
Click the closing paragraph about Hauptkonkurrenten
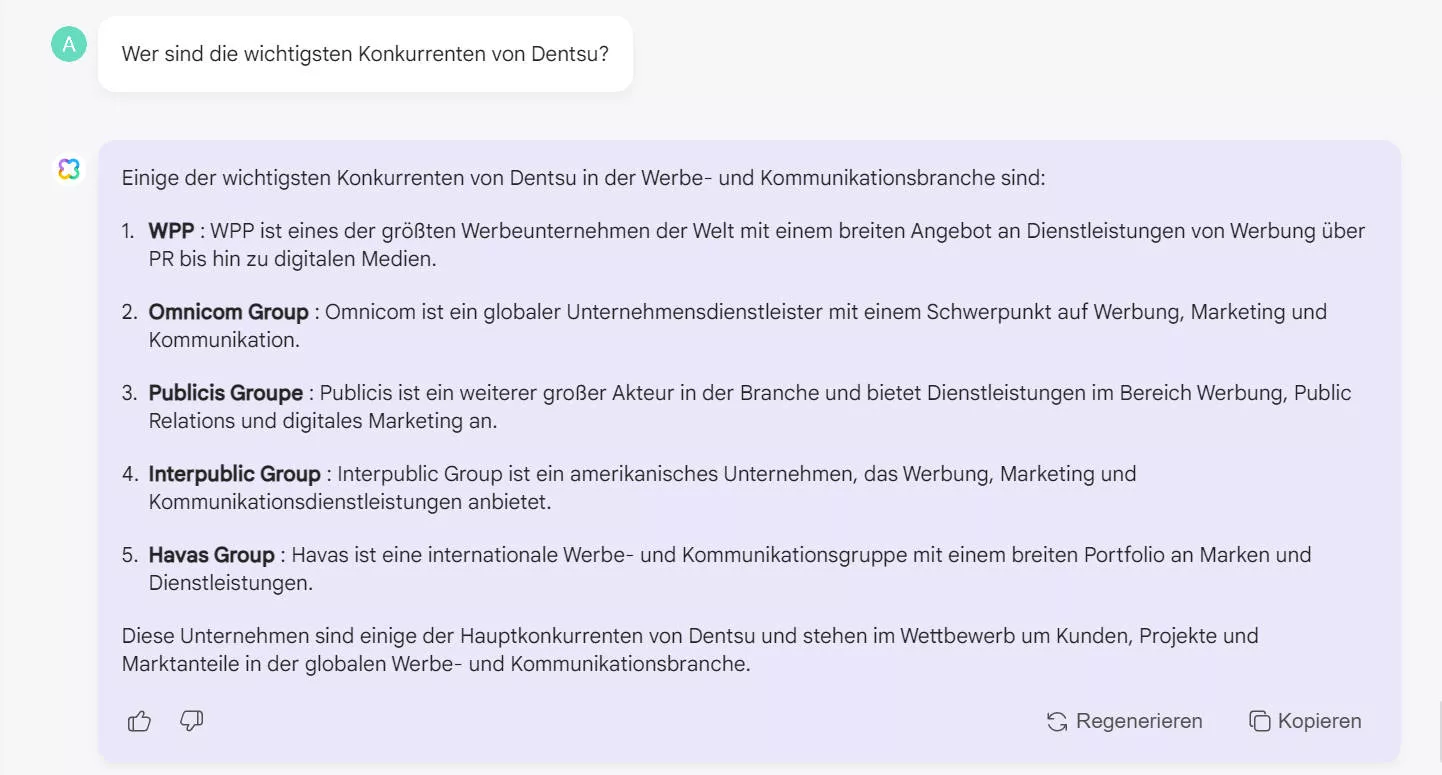pos(690,649)
